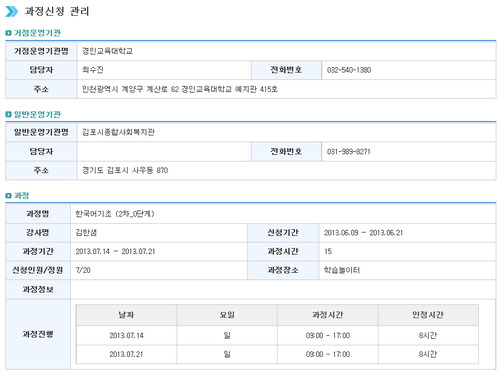Click the 거점운영기관명 label cell

41,51
